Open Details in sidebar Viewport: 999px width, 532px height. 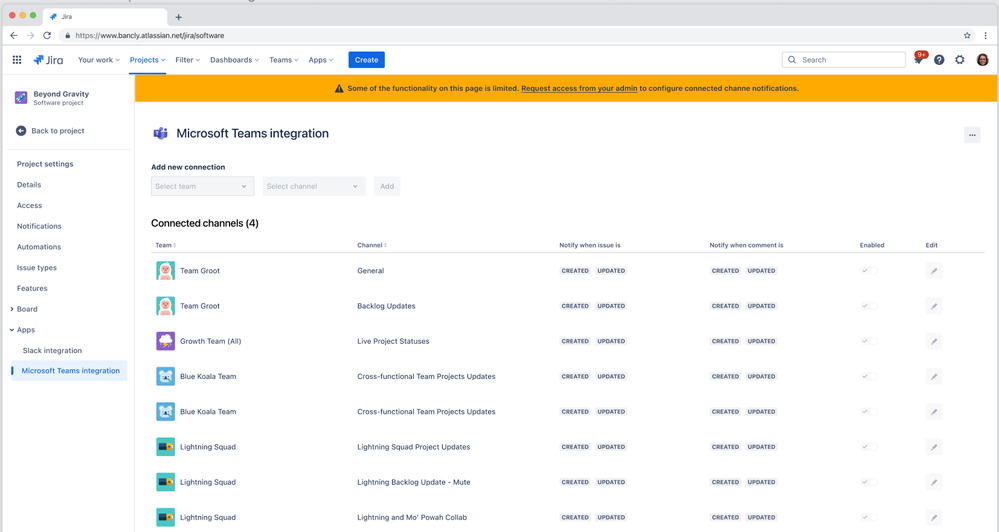coord(29,185)
